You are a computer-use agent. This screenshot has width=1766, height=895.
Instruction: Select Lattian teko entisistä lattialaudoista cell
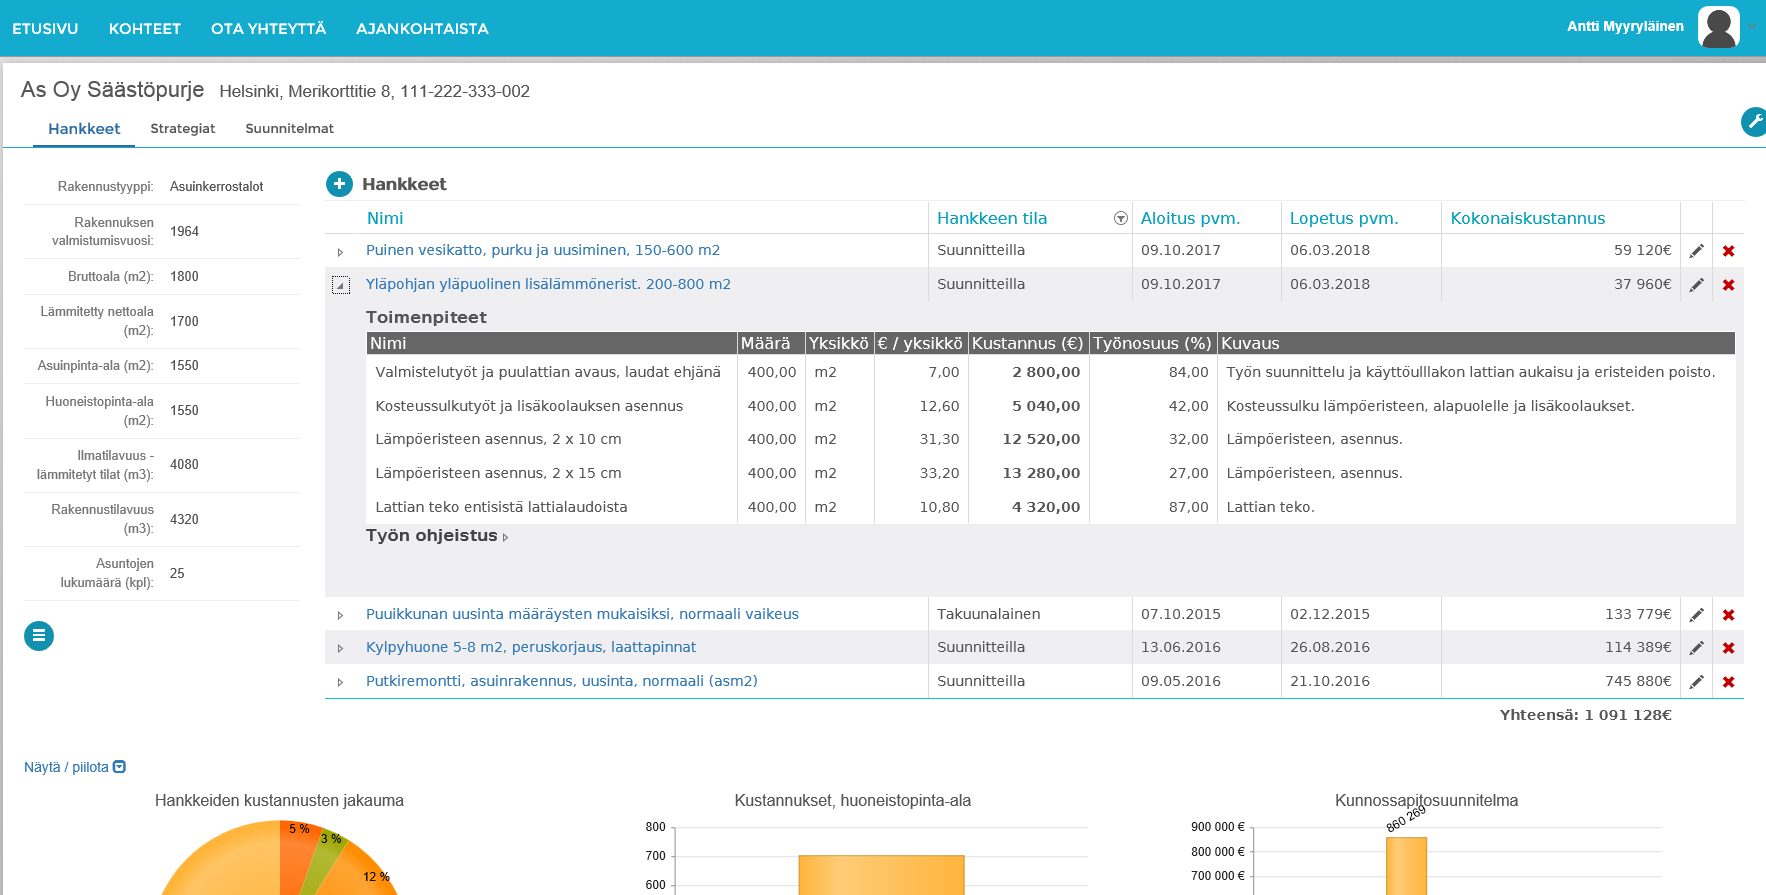501,507
